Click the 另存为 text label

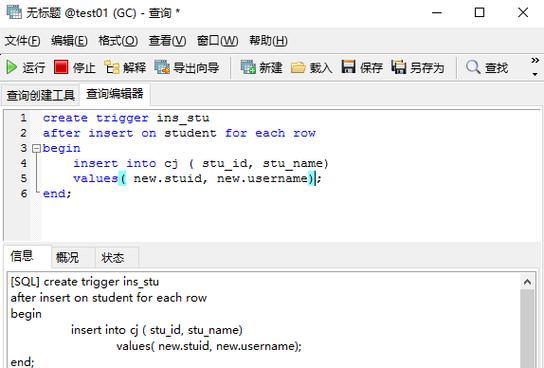click(427, 68)
